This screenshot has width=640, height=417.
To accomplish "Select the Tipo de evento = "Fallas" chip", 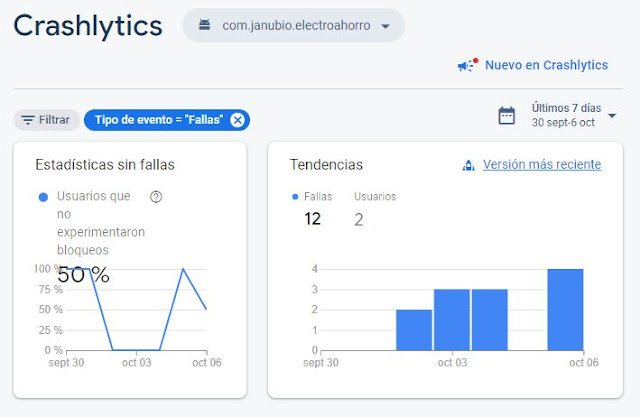I will [167, 120].
